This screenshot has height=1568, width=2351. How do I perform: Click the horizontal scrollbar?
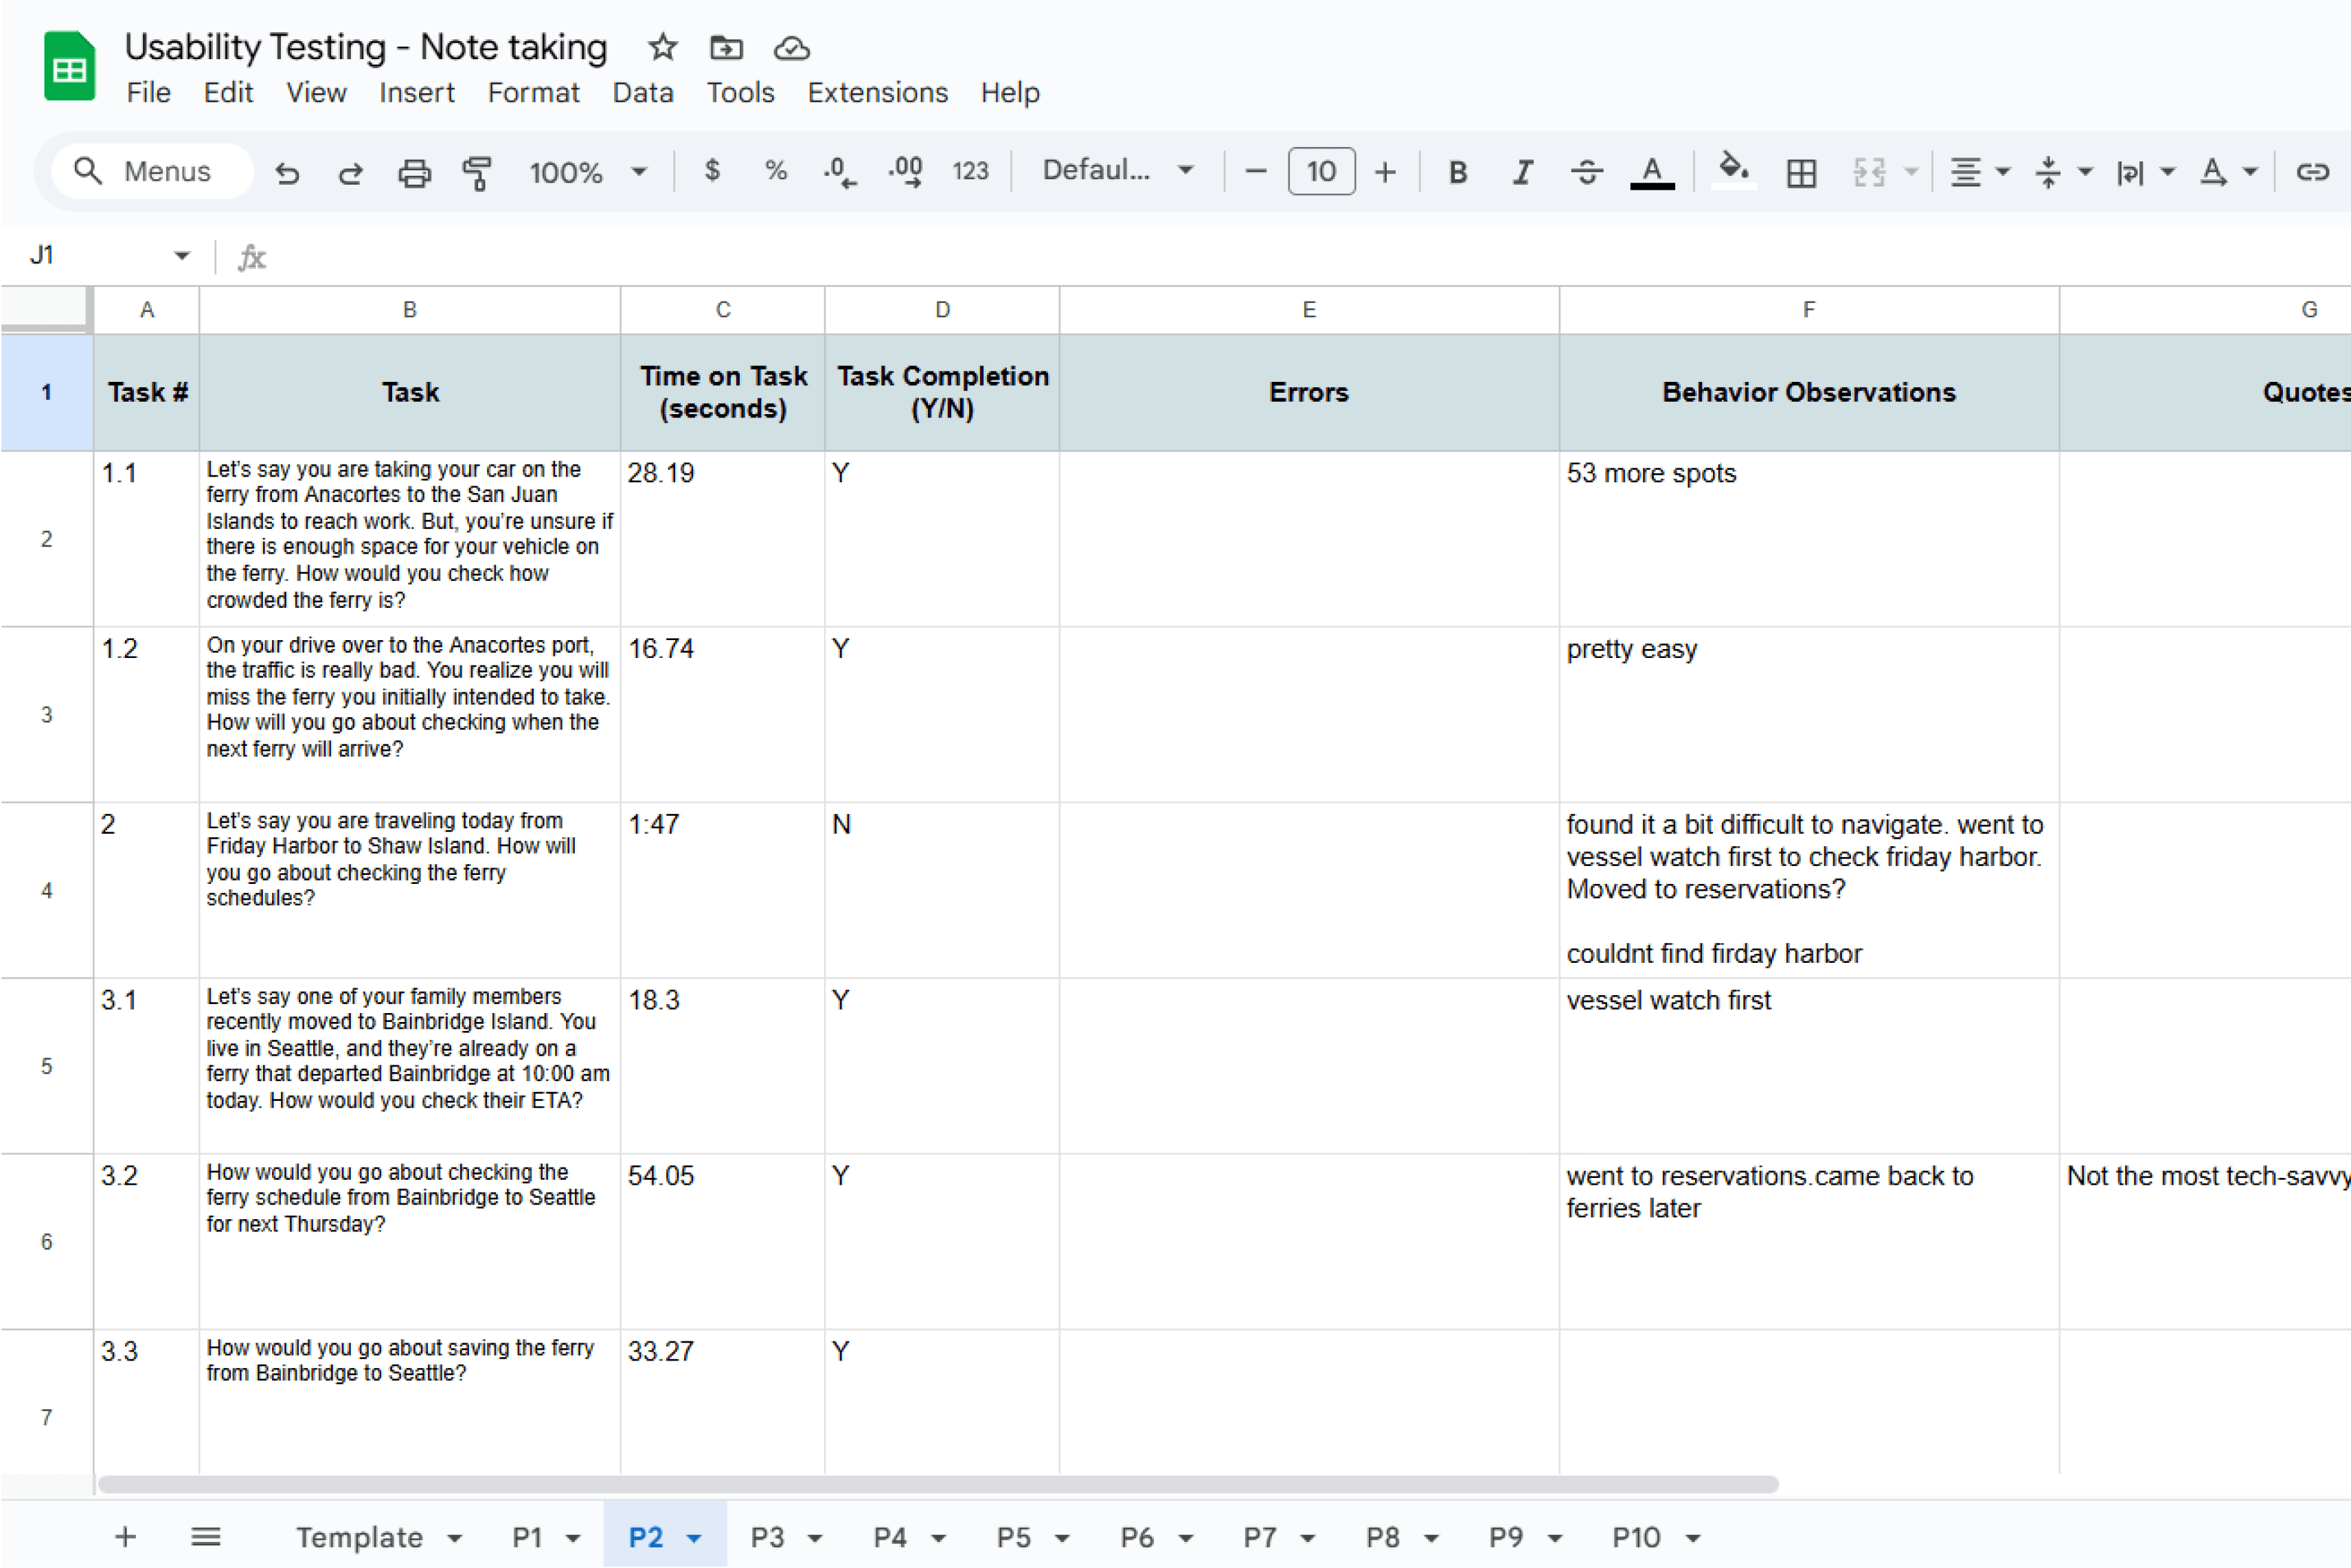click(937, 1484)
